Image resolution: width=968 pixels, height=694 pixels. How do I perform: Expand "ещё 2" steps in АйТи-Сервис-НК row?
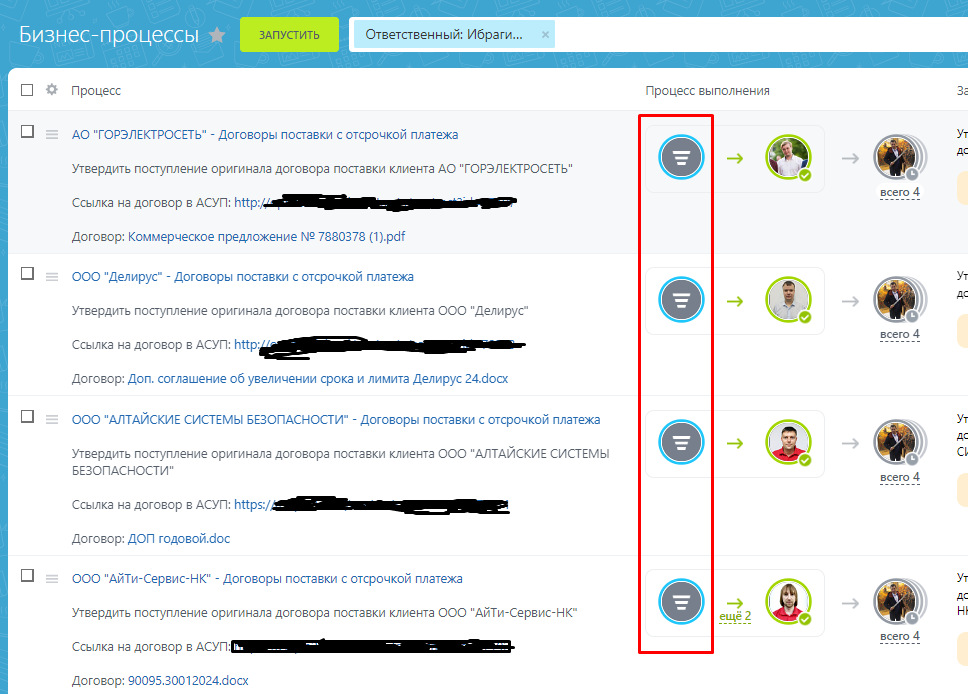pyautogui.click(x=735, y=616)
